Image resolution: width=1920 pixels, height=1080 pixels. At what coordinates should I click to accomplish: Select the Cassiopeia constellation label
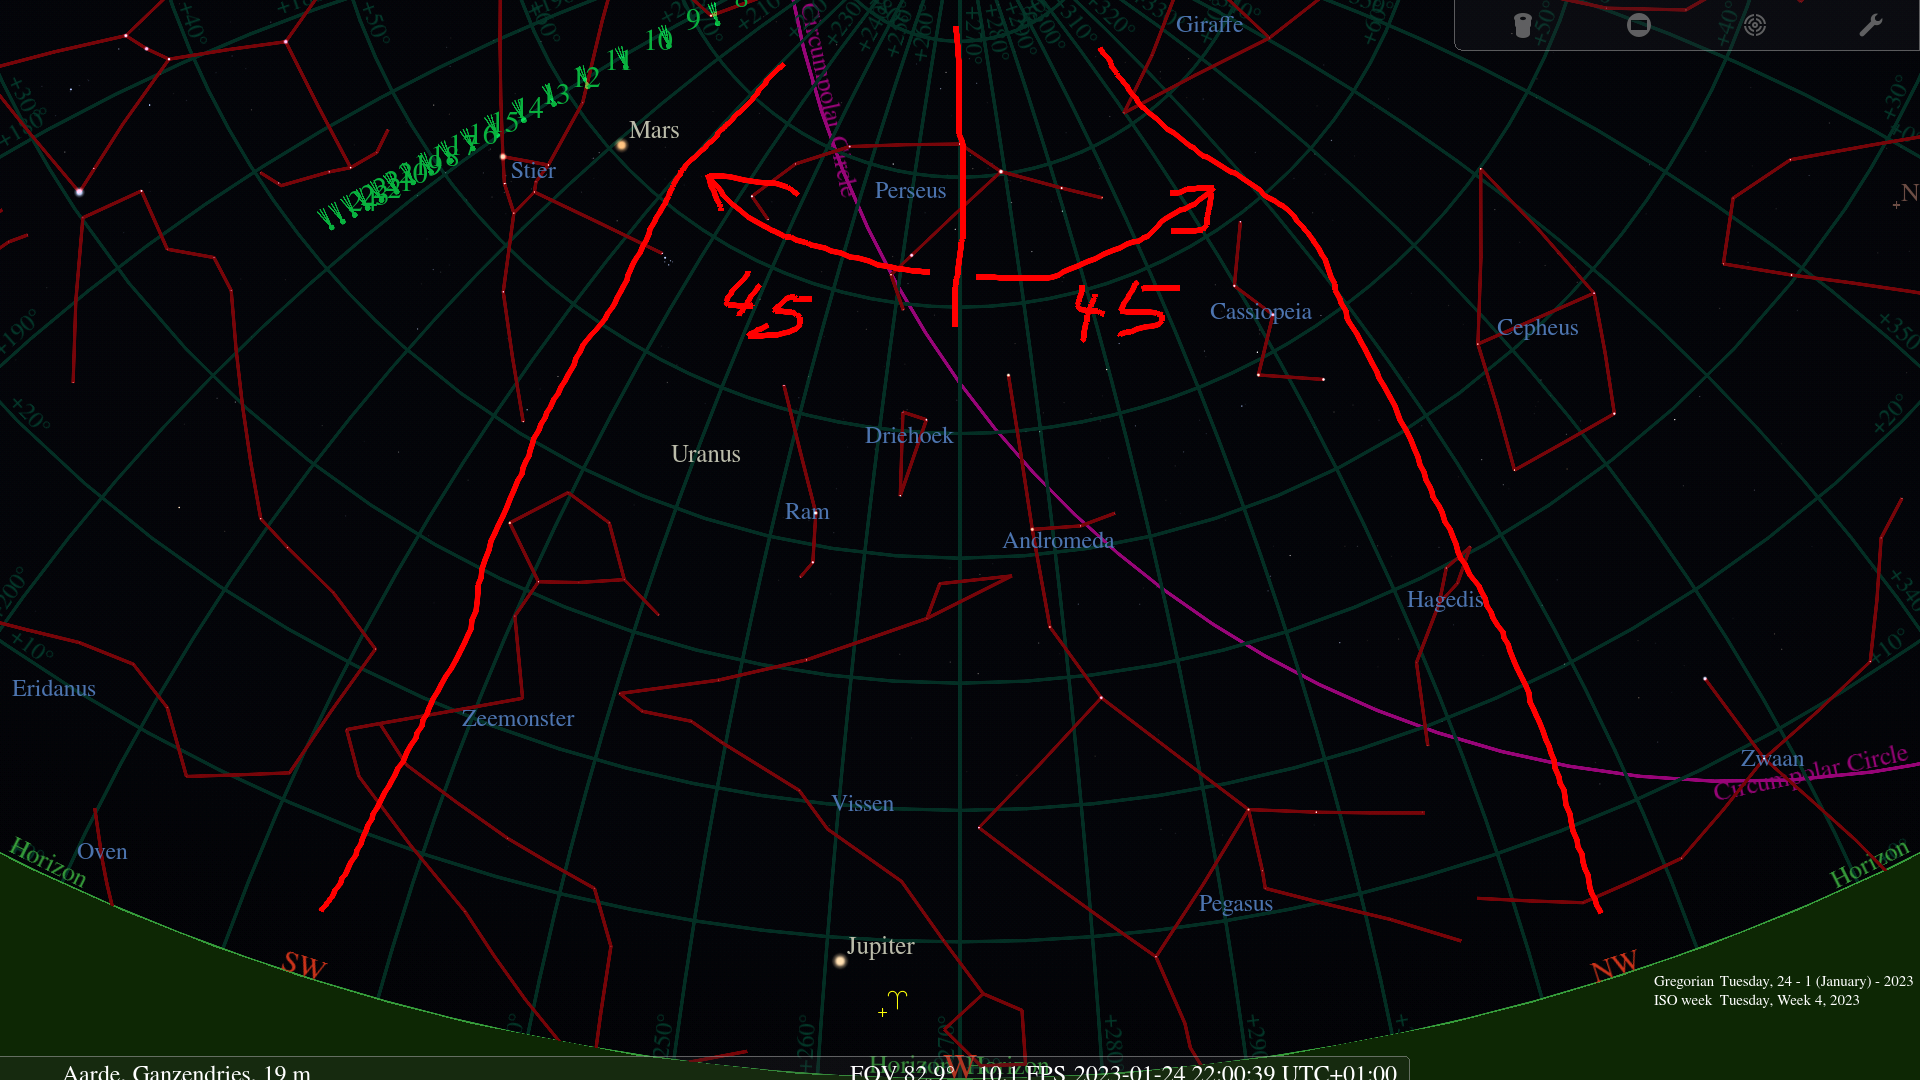click(x=1262, y=311)
